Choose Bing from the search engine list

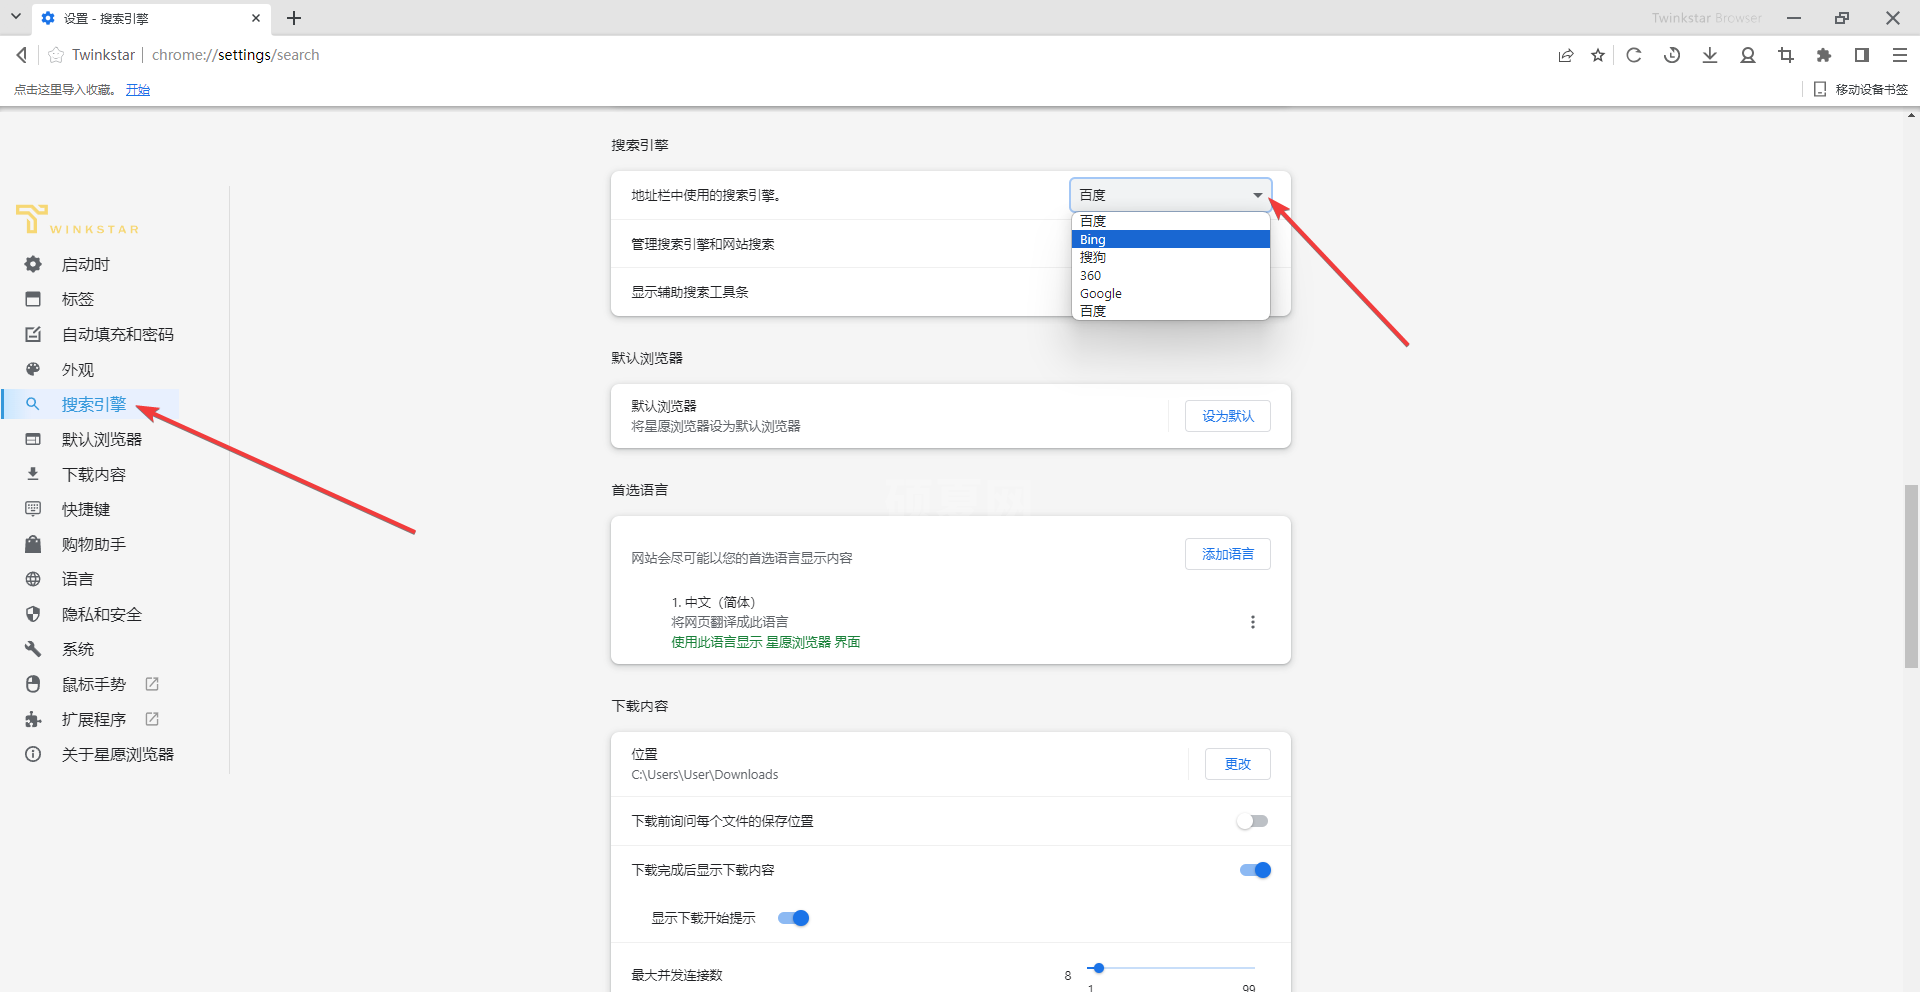(1170, 239)
